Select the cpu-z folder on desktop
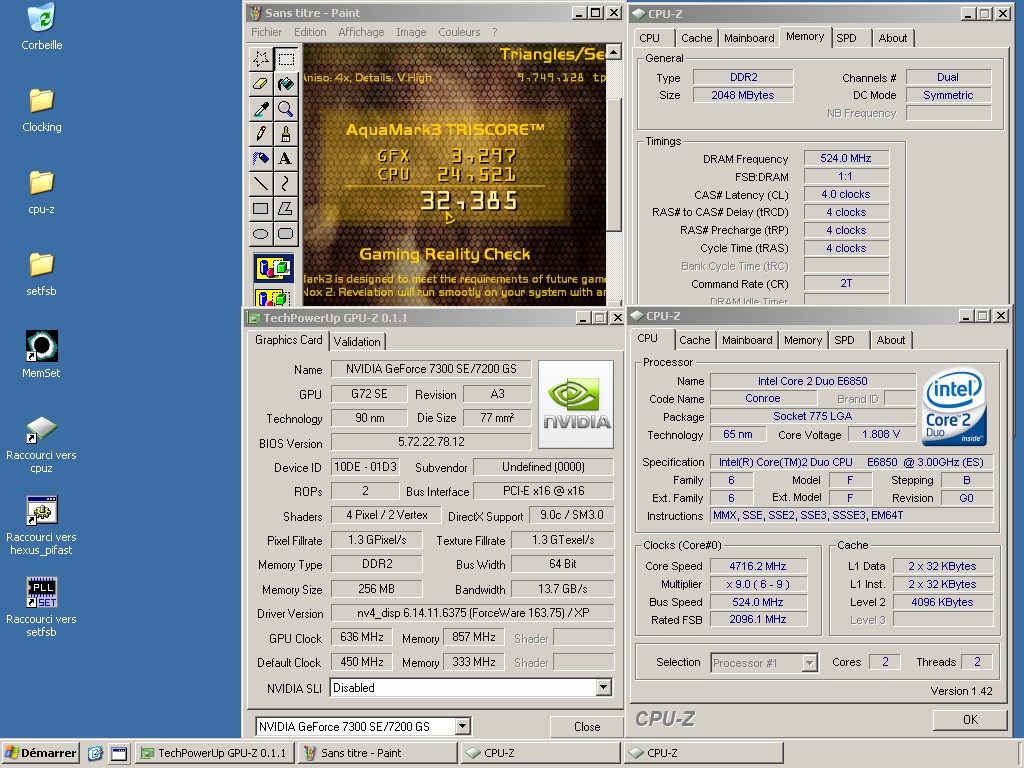 coord(42,192)
